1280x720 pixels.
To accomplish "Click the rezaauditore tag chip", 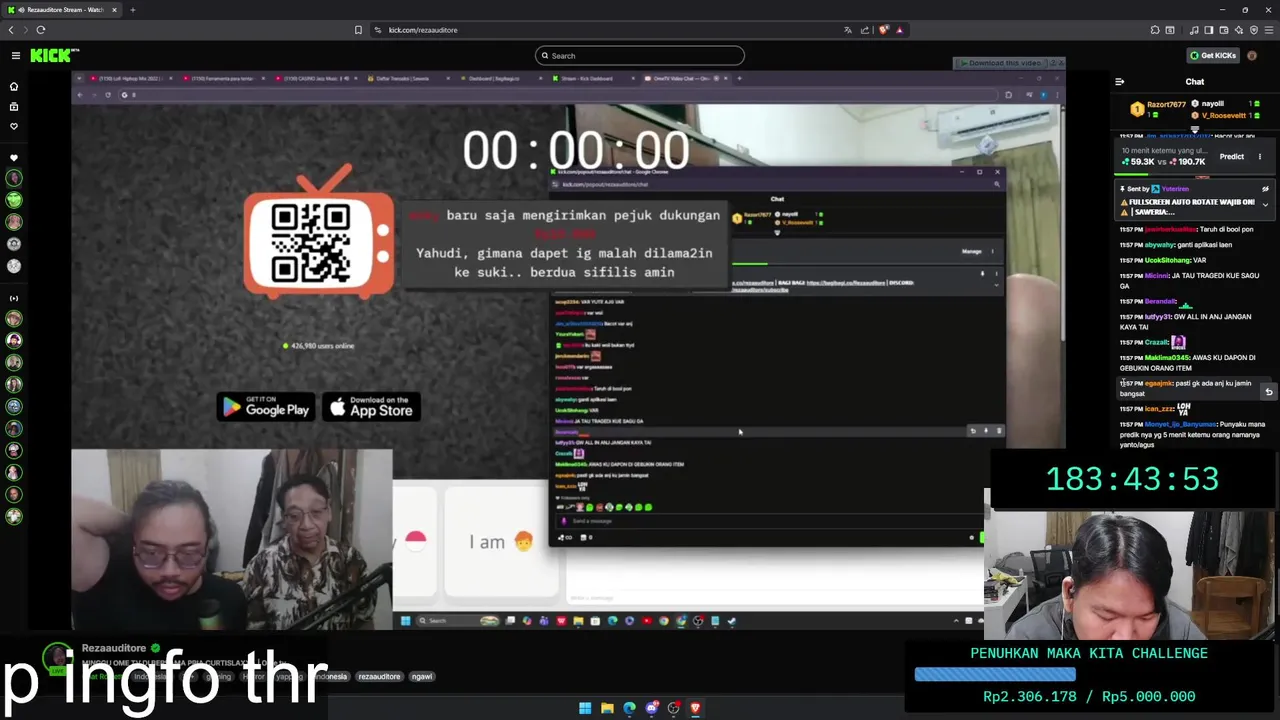I will point(379,677).
